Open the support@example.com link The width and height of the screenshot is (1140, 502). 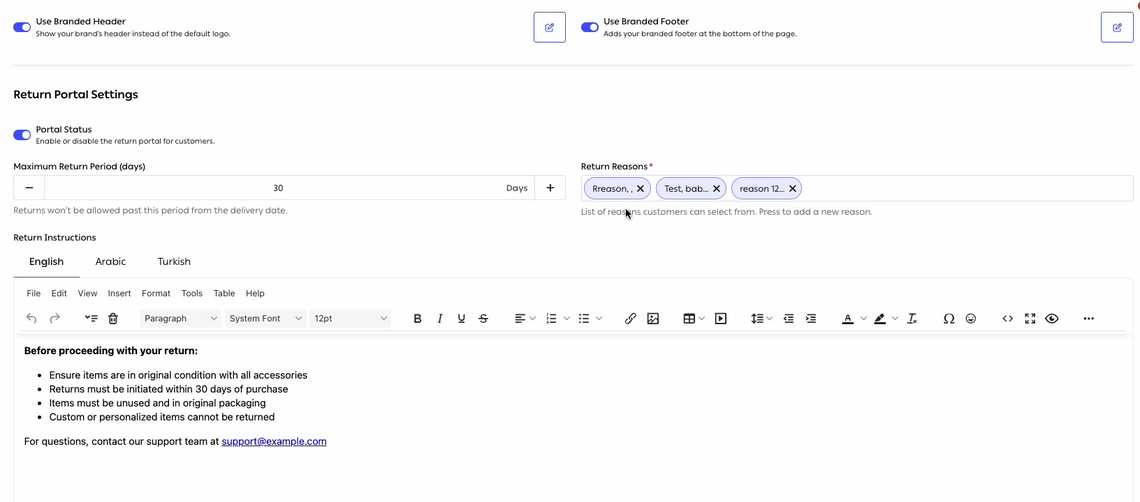[274, 441]
